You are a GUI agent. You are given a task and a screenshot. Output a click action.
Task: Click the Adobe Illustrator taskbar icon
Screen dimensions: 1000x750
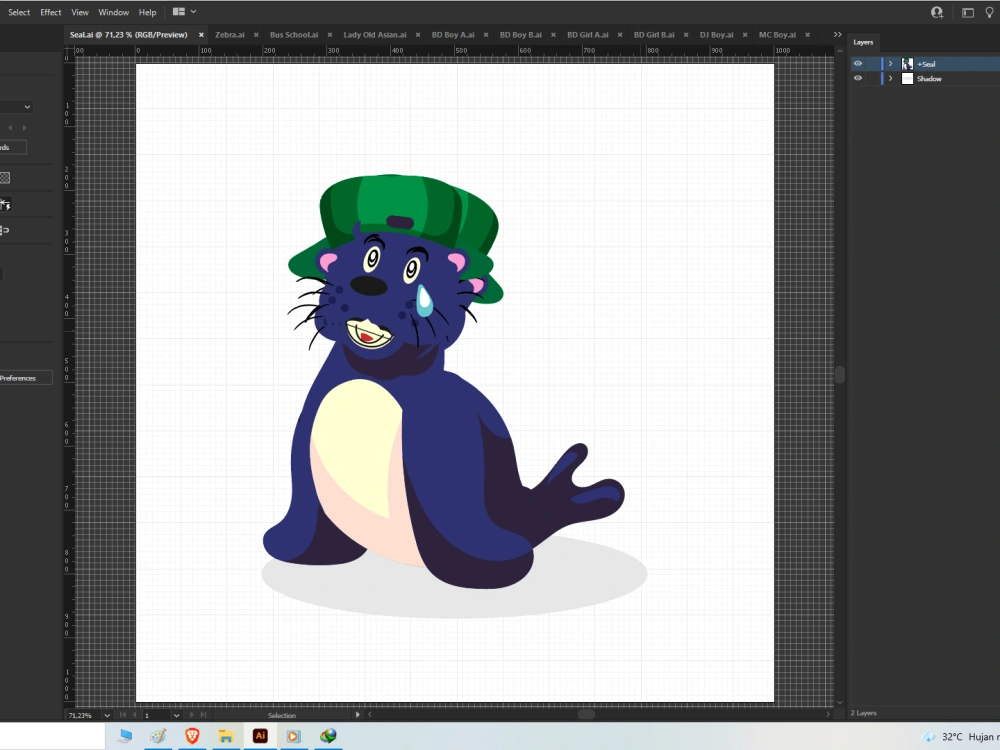[260, 736]
